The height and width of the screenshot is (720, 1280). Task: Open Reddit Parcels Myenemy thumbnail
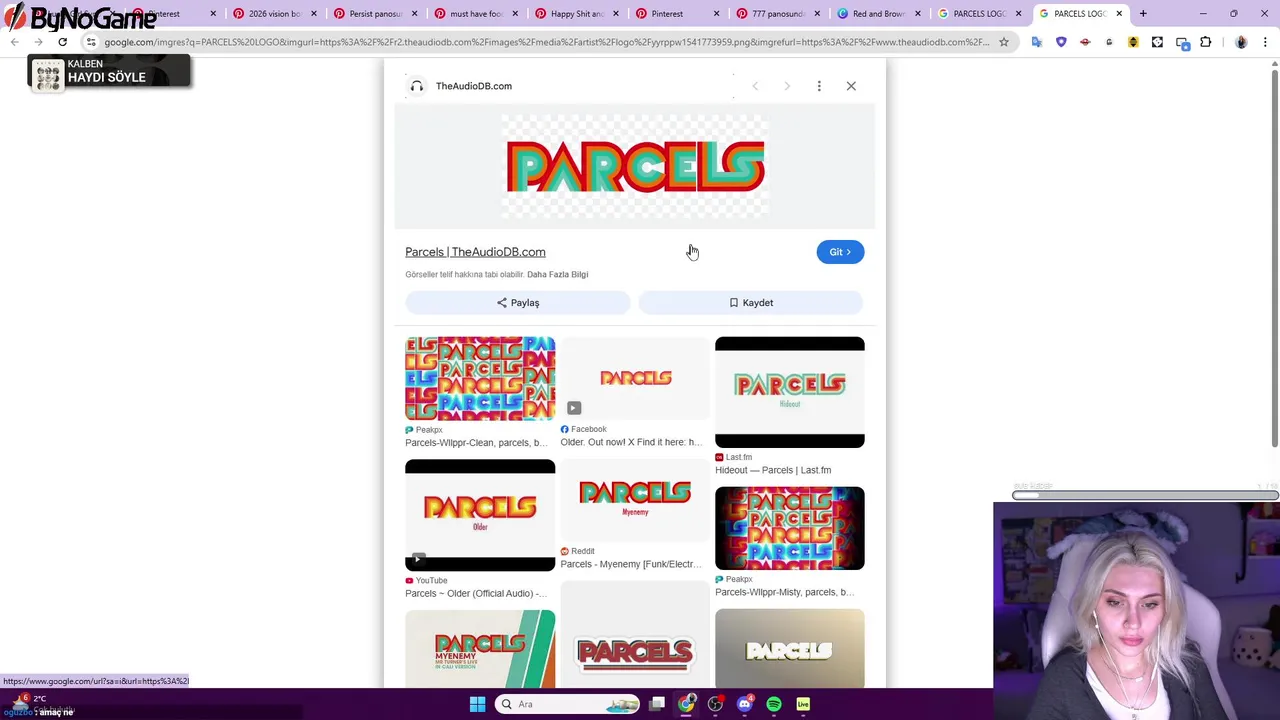click(x=635, y=501)
